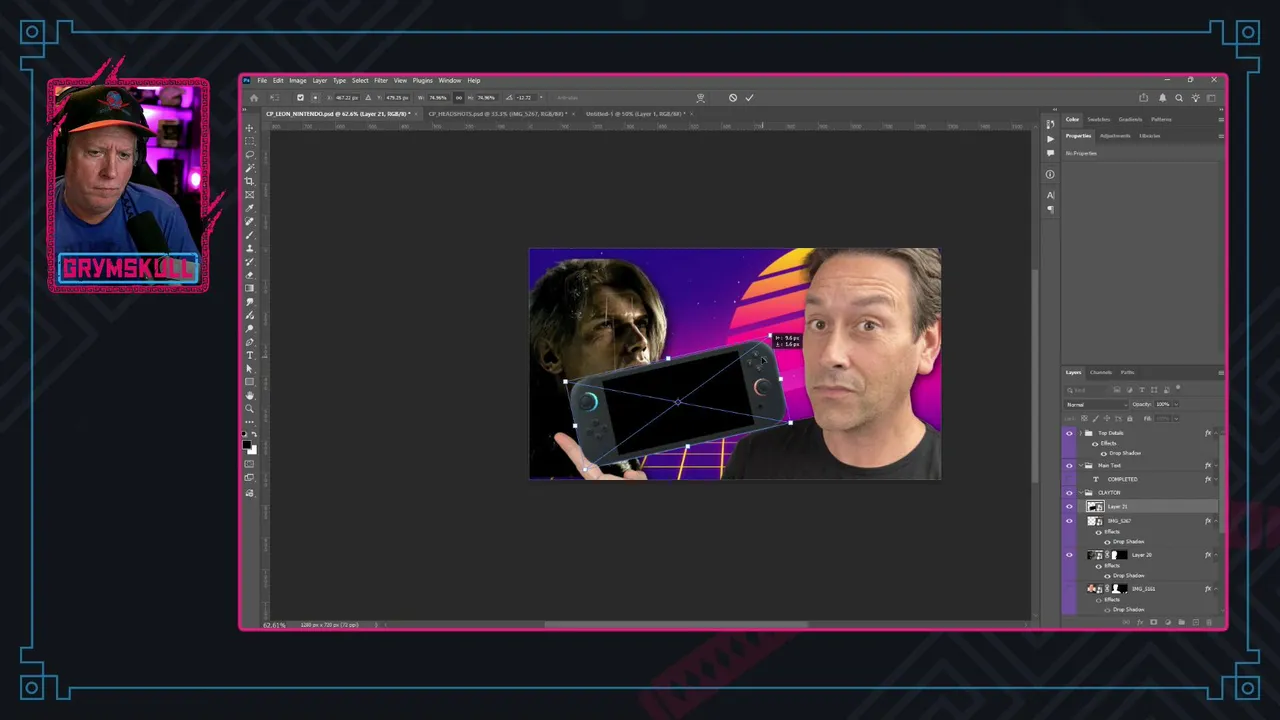
Task: Select the Gradient tool
Action: (x=248, y=288)
